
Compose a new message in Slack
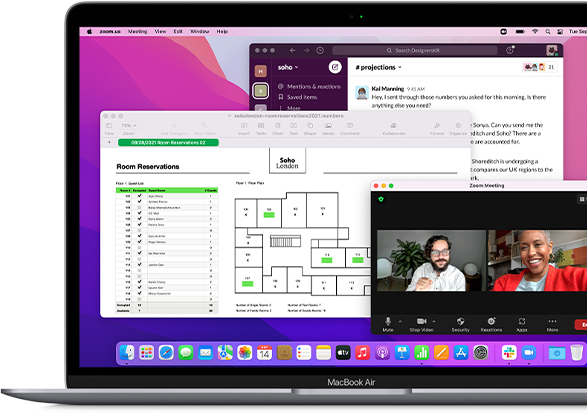pyautogui.click(x=335, y=67)
